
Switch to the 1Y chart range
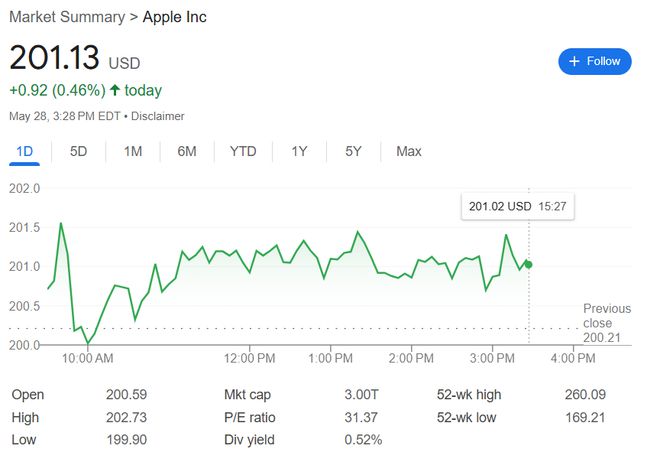click(x=299, y=151)
